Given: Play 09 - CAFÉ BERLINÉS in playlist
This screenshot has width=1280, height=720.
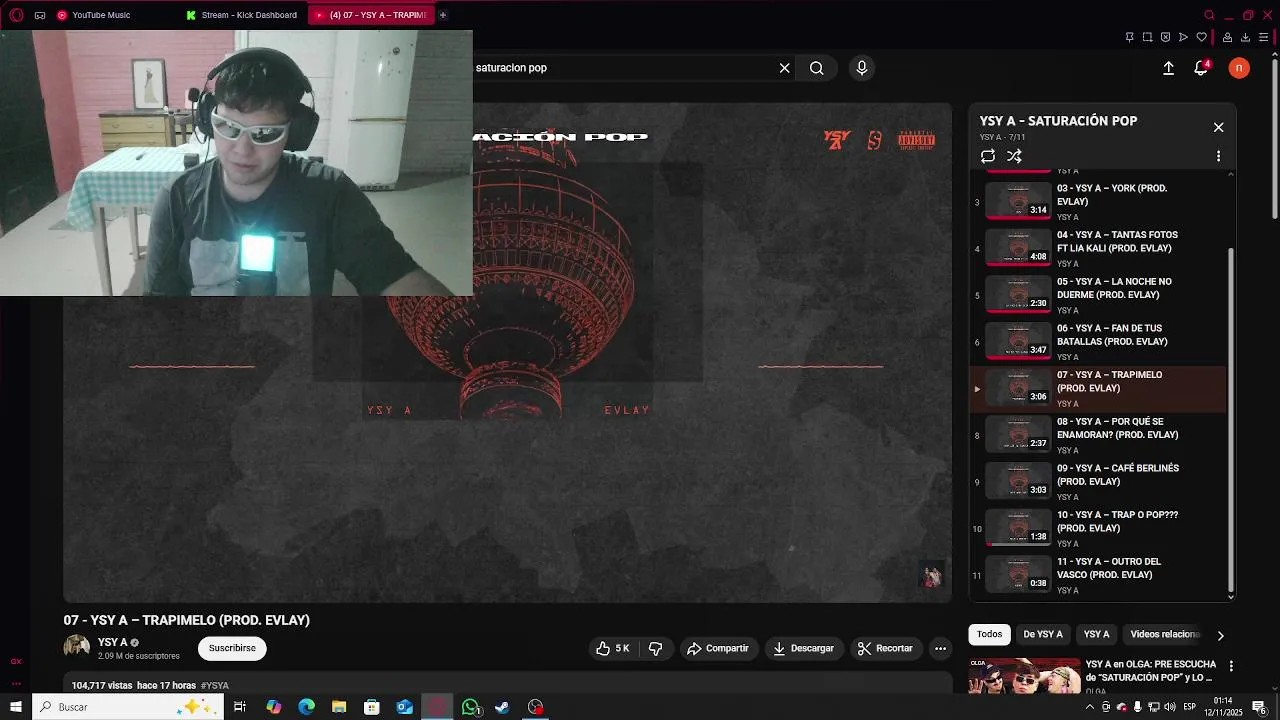Looking at the screenshot, I should click(1100, 482).
